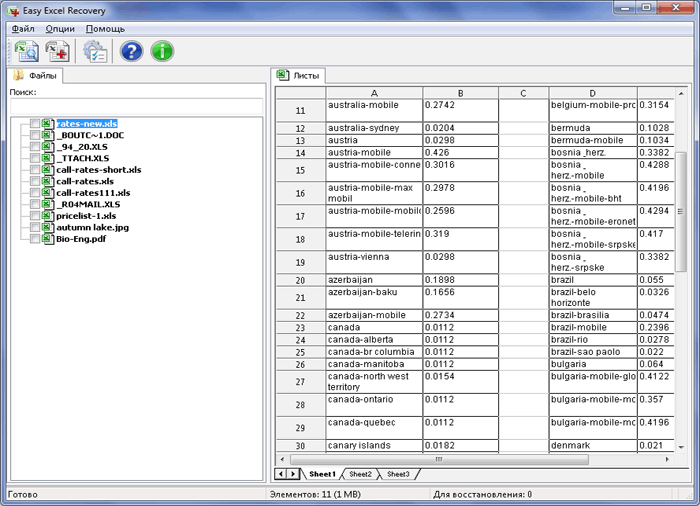Screen dimensions: 700x506
Task: Click cell containing canada-quebec
Action: (x=374, y=428)
